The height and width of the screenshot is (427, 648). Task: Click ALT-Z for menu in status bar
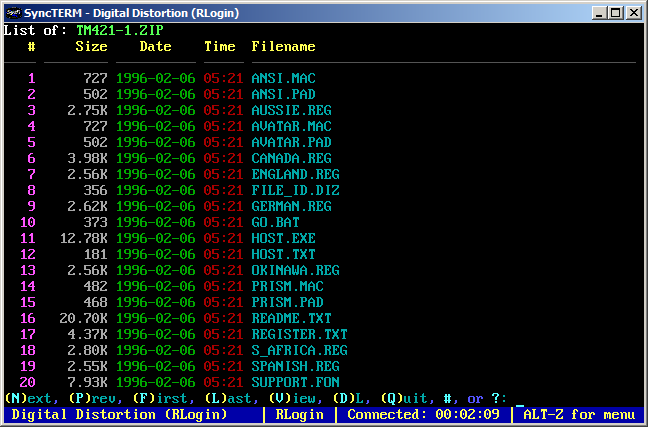pyautogui.click(x=583, y=414)
